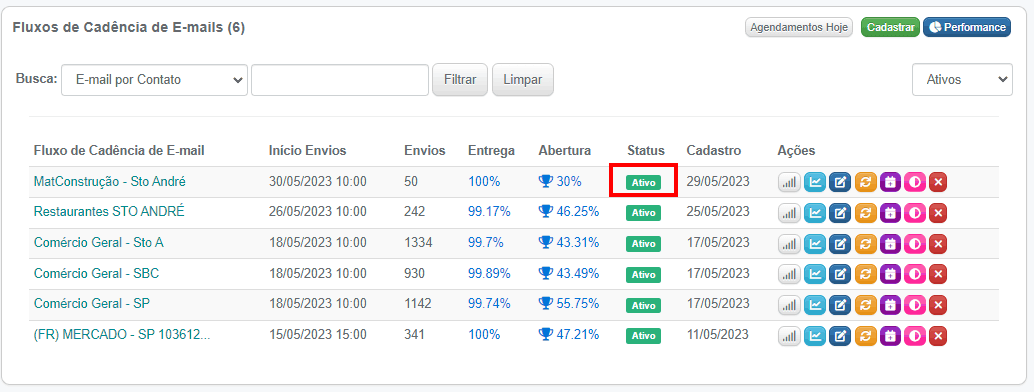
Task: Open the E-mail por Contato search dropdown
Action: 154,80
